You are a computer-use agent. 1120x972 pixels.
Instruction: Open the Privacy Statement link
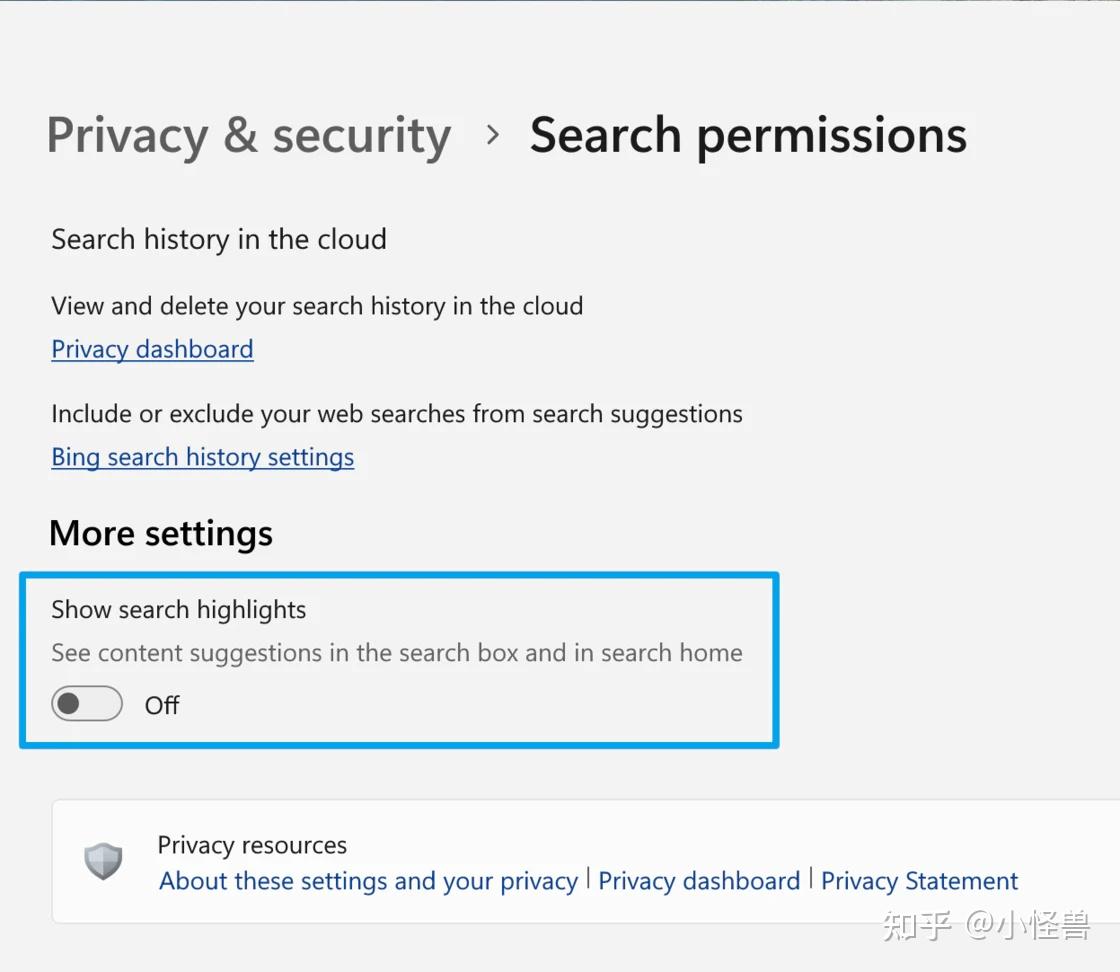pyautogui.click(x=919, y=881)
